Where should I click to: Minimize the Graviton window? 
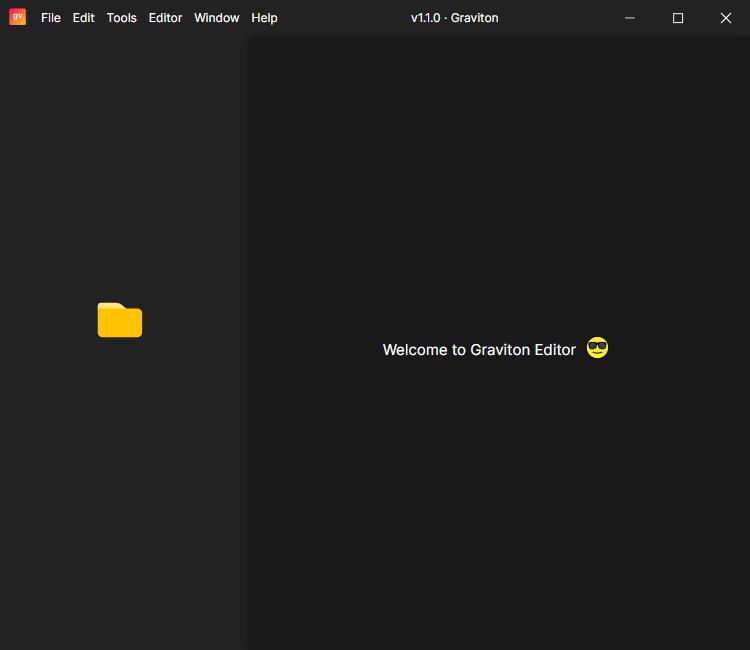pyautogui.click(x=630, y=18)
